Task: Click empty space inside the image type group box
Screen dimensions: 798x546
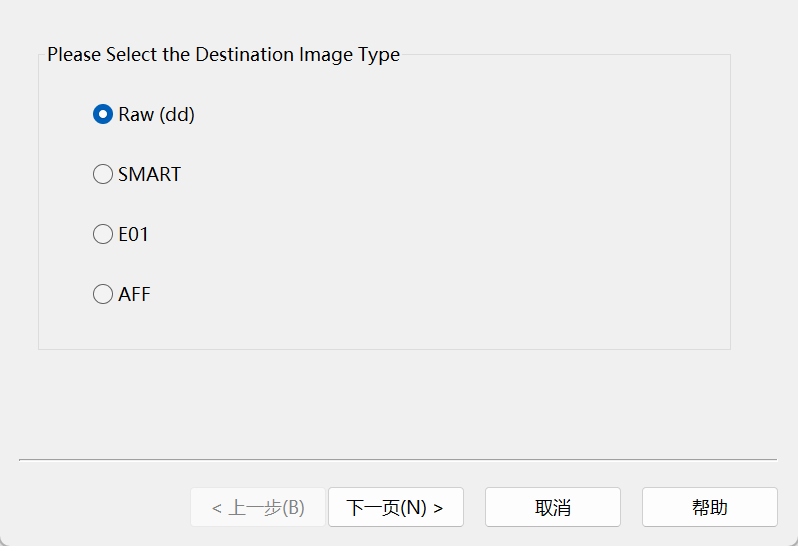Action: pyautogui.click(x=458, y=204)
